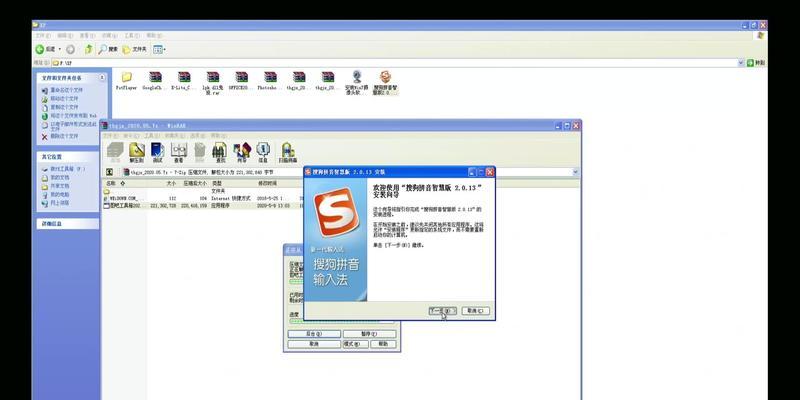
Task: Open Explorer address bar dropdown
Action: pos(741,63)
